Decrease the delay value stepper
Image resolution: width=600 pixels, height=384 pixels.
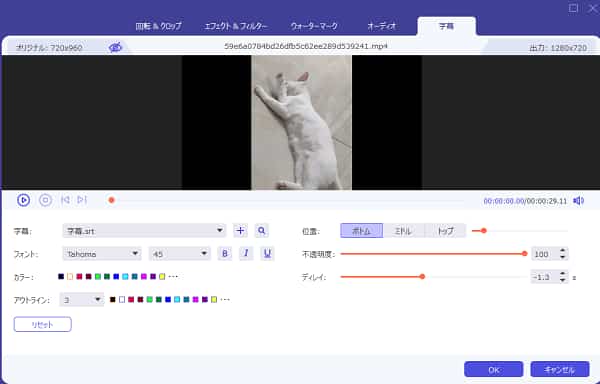562,280
